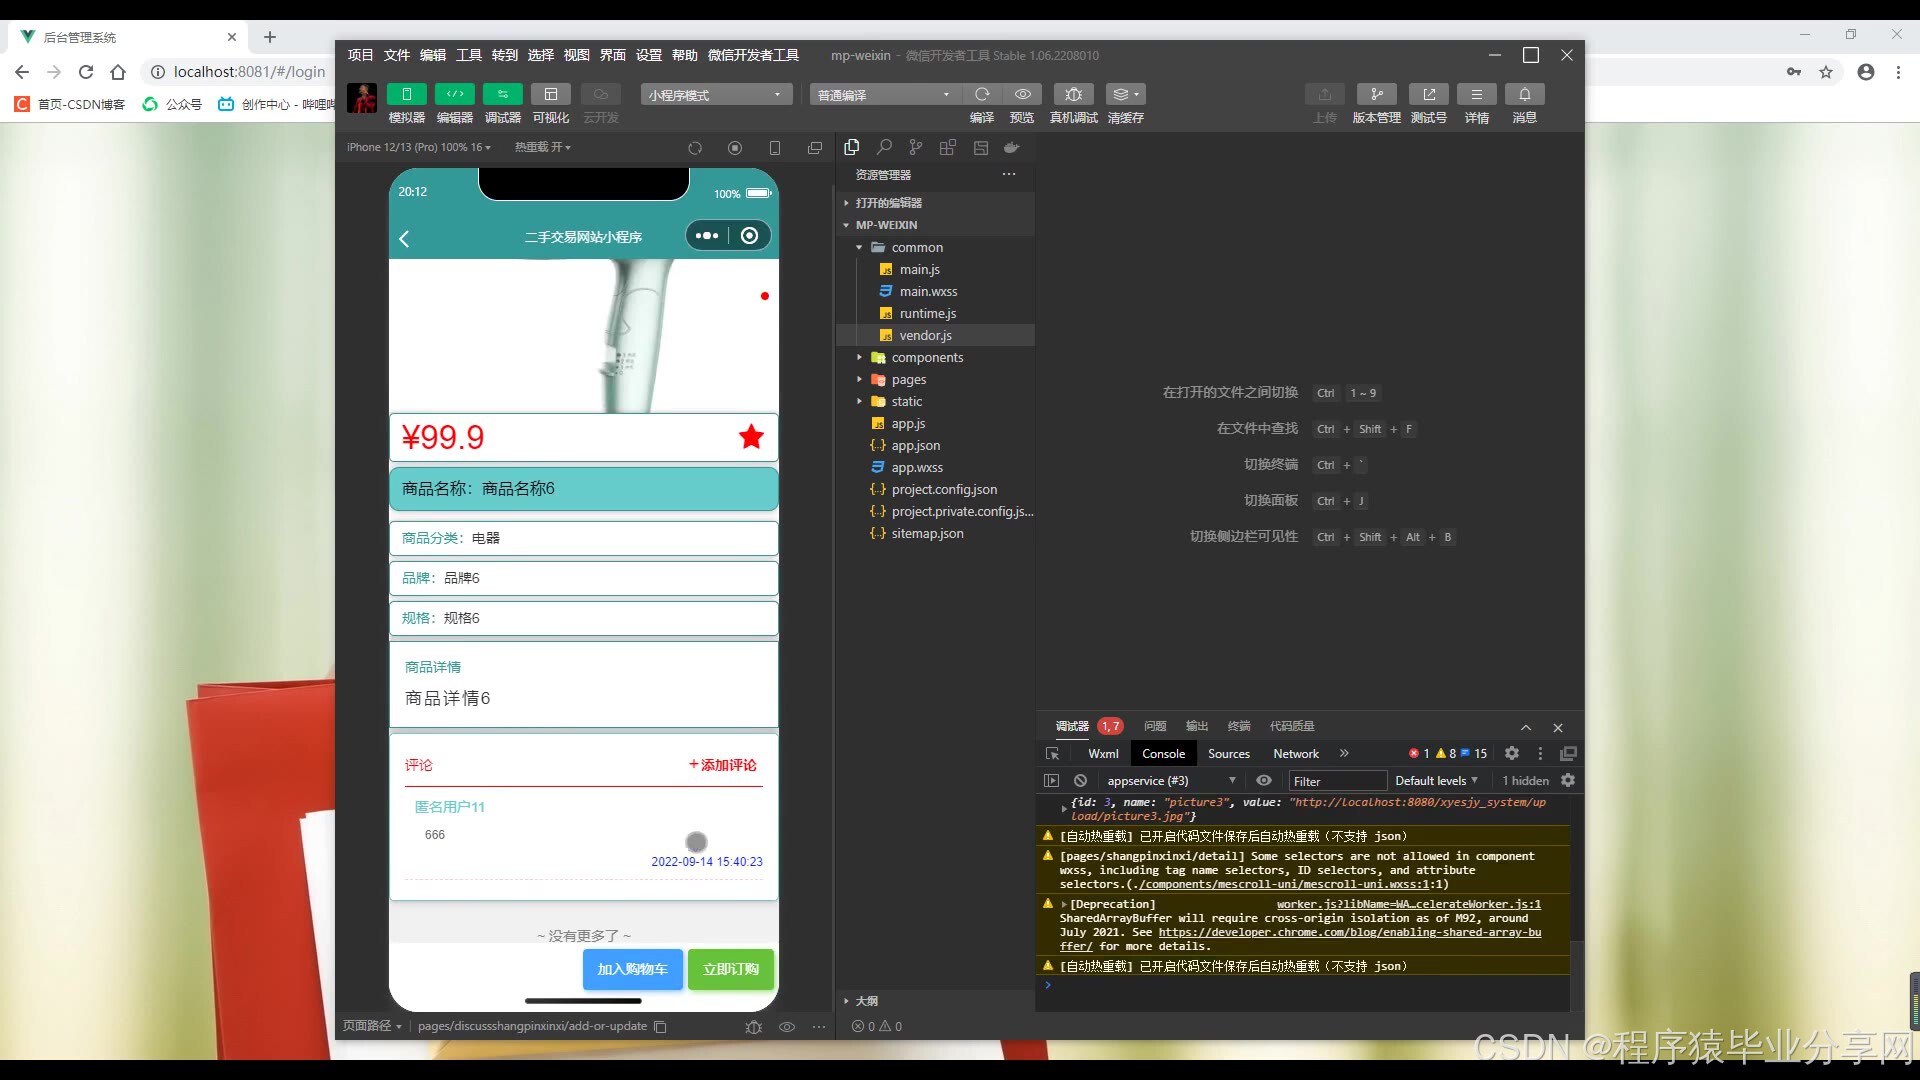This screenshot has height=1080, width=1920.
Task: Switch to the Network tab
Action: tap(1295, 753)
